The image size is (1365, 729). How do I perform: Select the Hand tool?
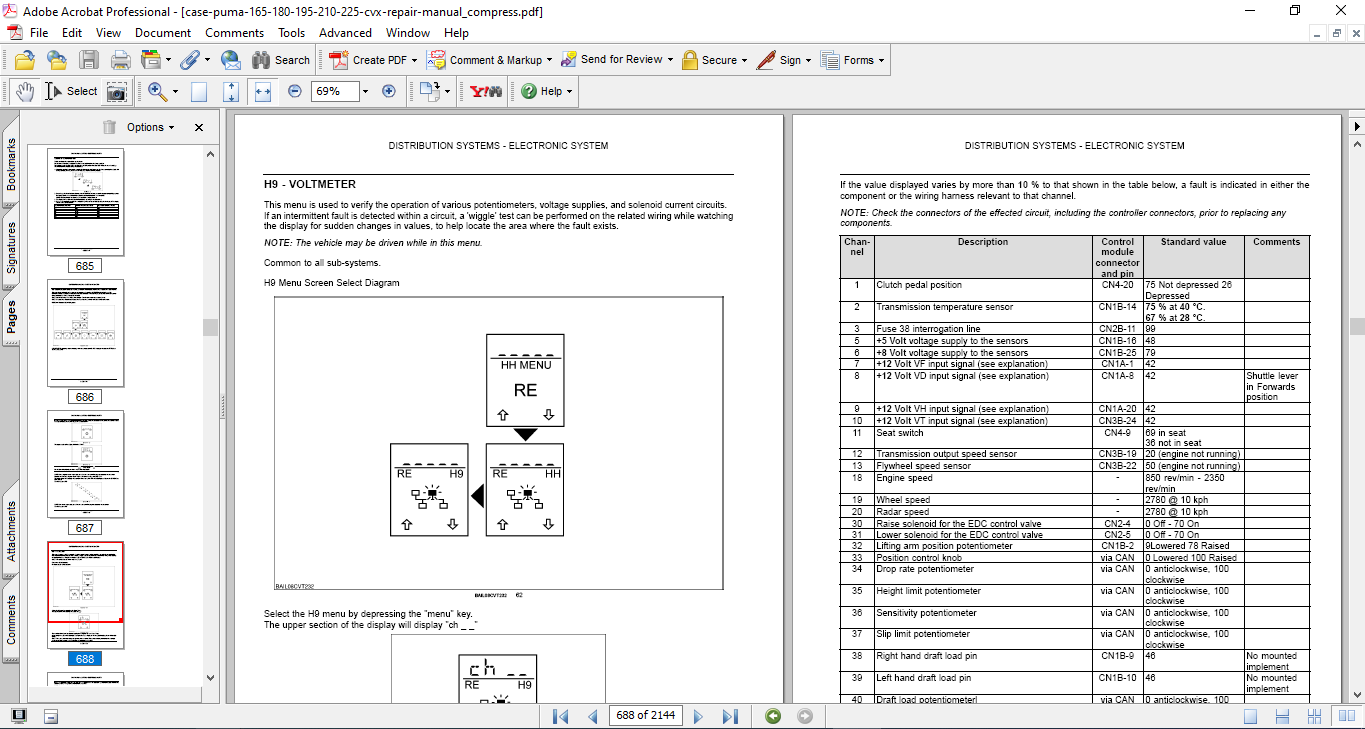click(x=25, y=91)
